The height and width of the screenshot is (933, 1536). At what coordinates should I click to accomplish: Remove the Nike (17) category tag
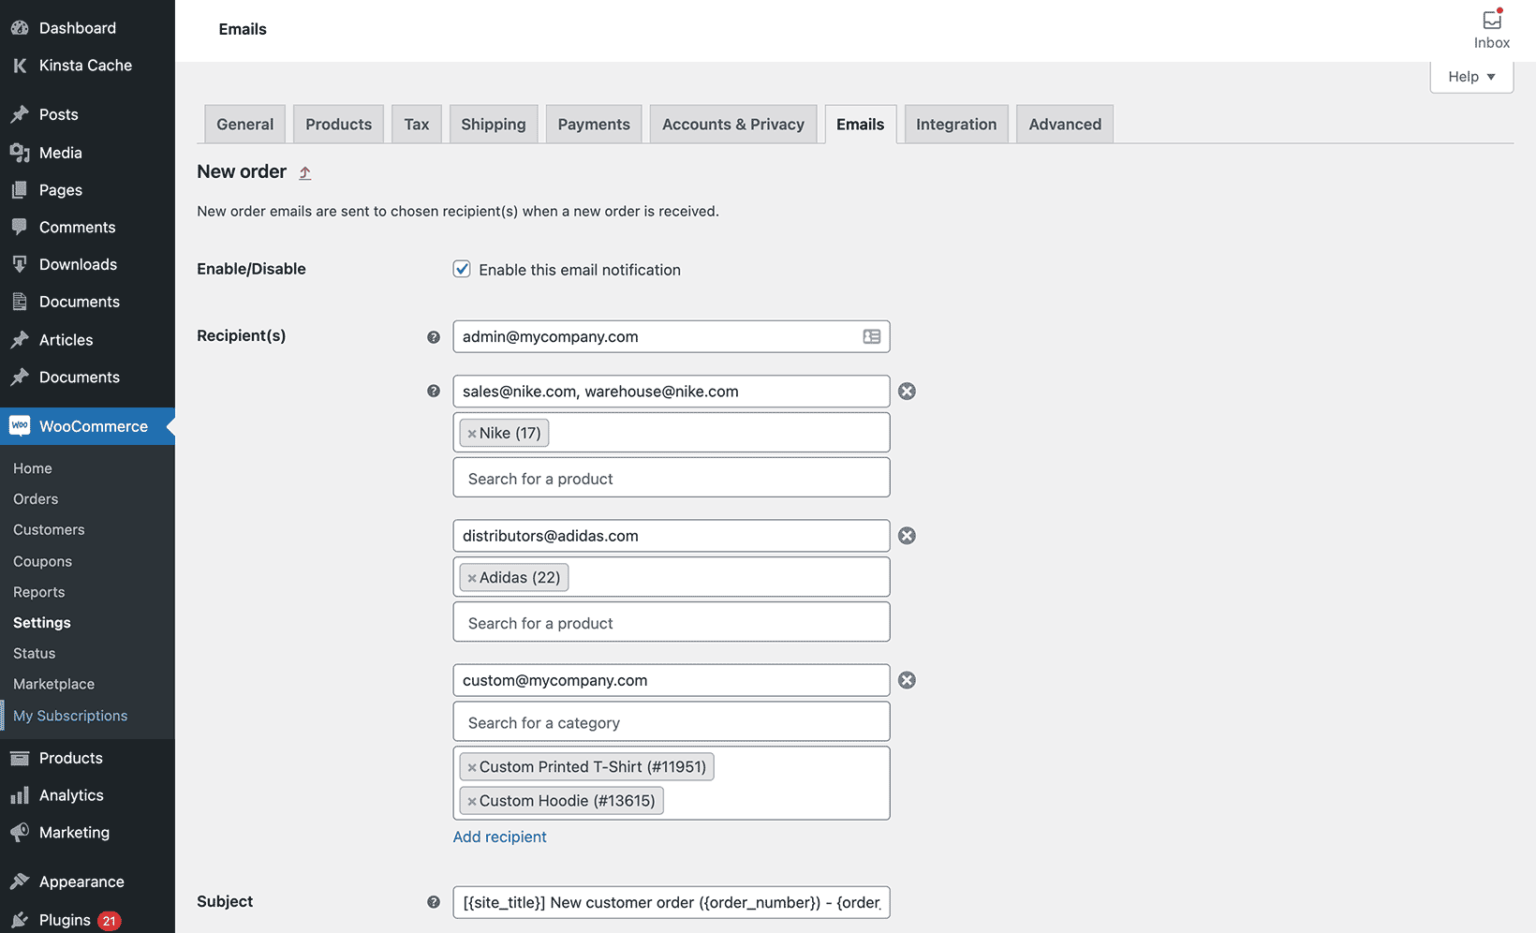pos(472,432)
